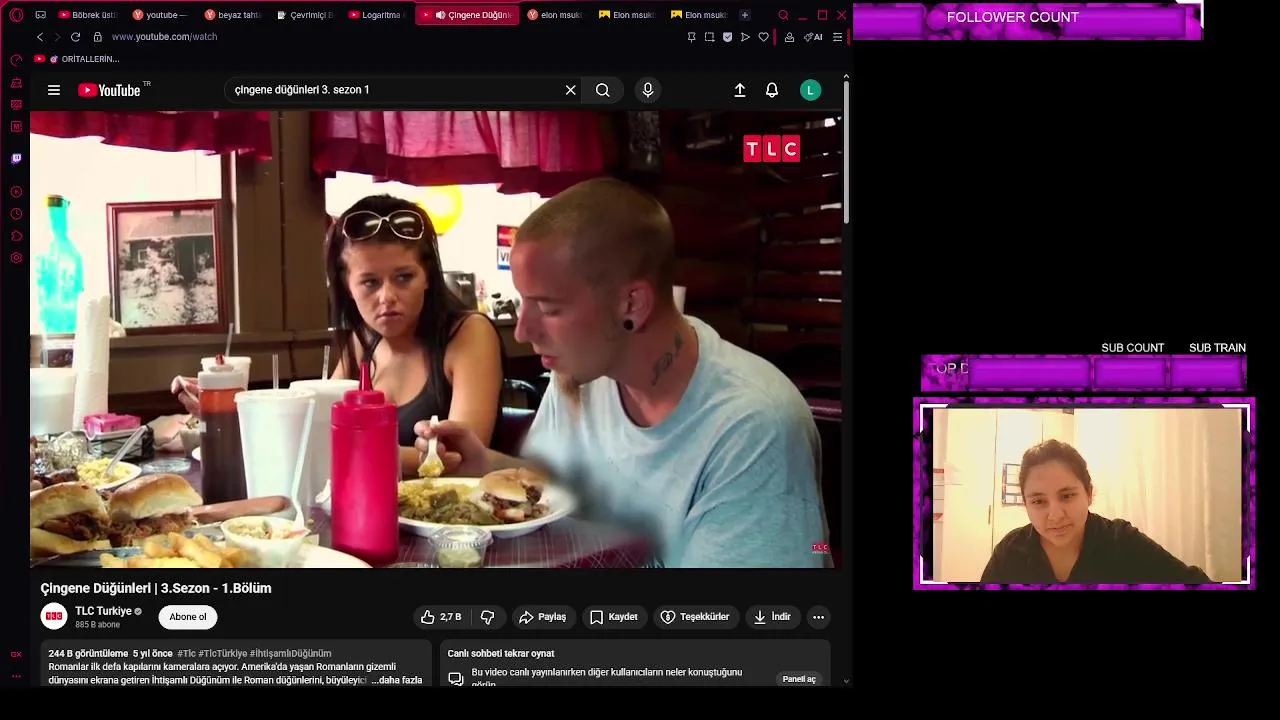The height and width of the screenshot is (720, 1280).
Task: Click the snapshot icon in the address bar
Action: point(709,37)
